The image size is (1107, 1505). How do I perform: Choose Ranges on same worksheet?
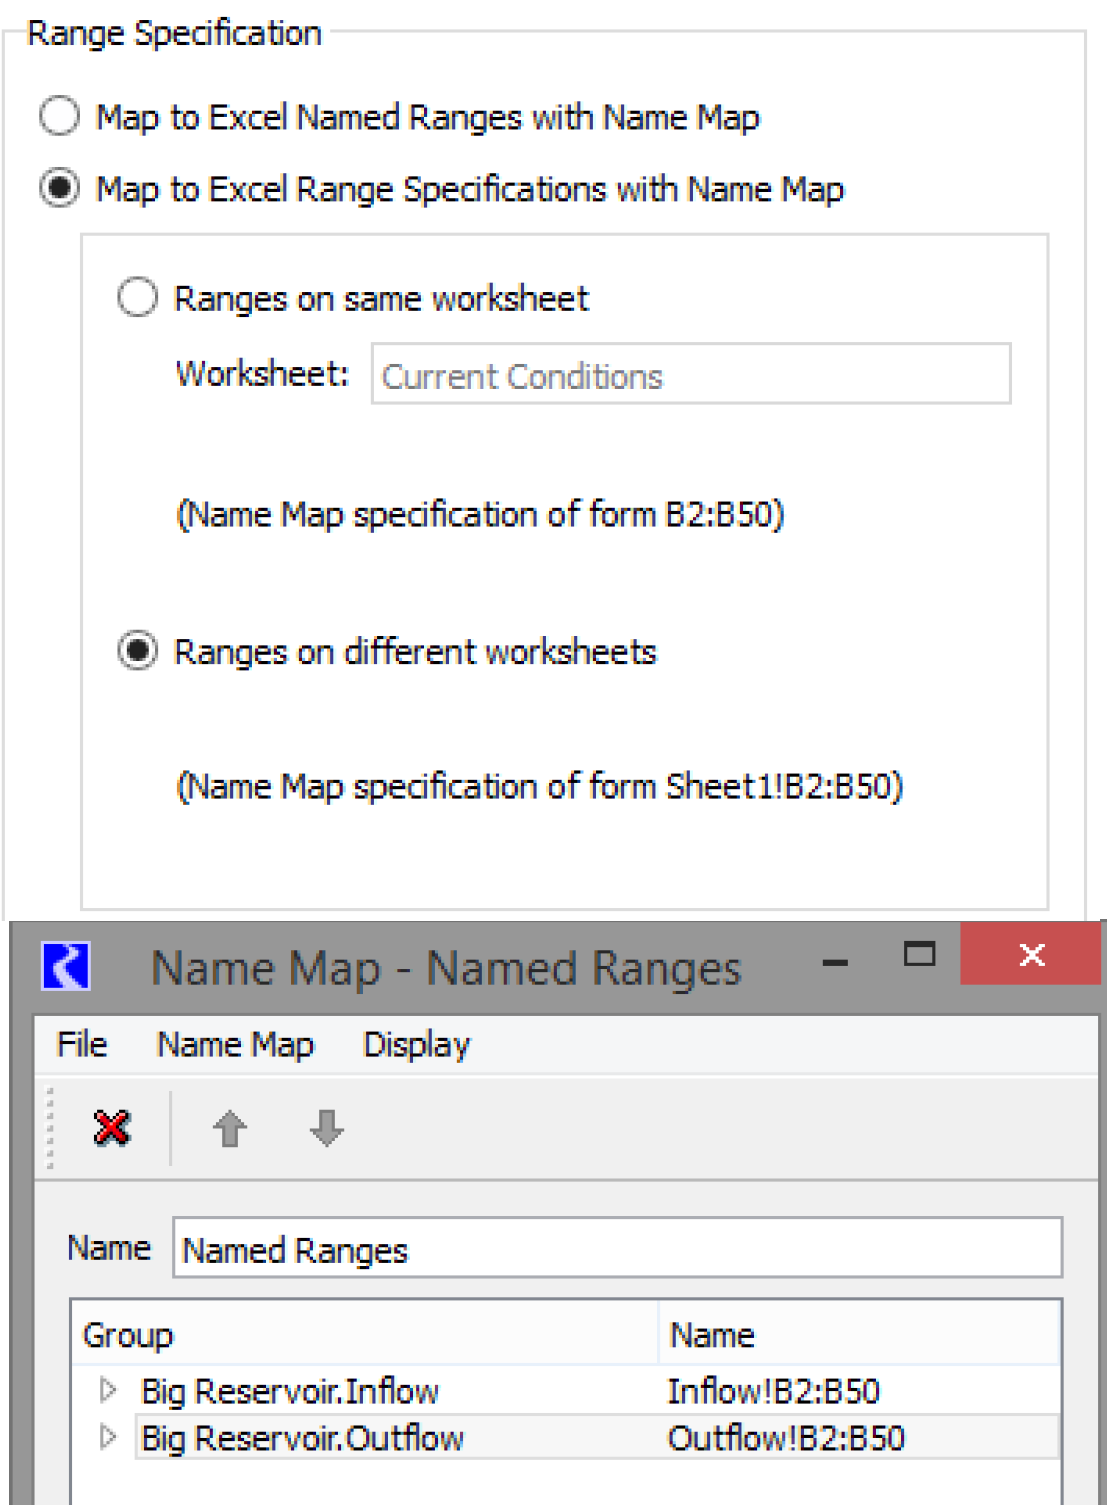click(138, 298)
